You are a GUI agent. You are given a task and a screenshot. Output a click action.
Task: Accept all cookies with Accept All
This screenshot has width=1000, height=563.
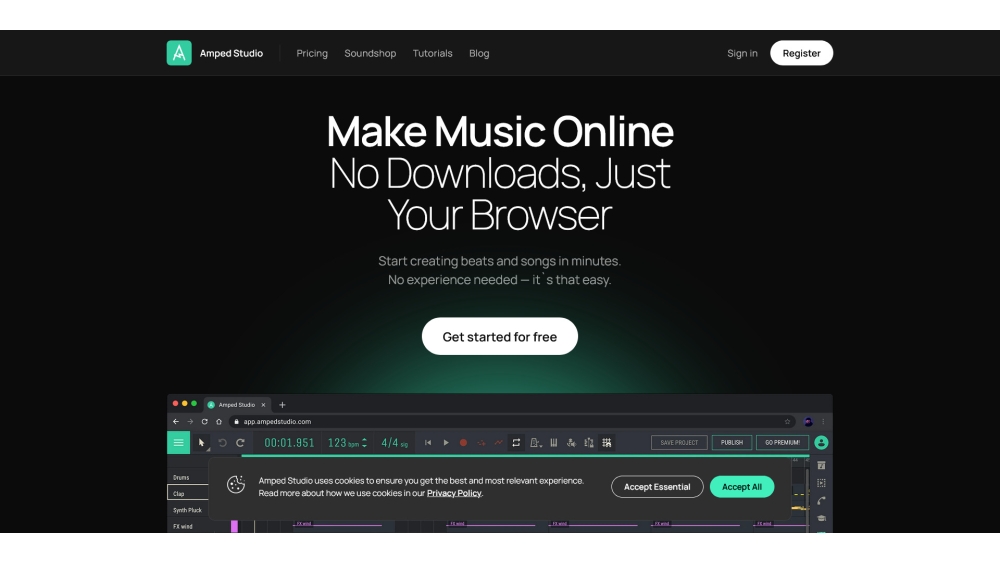coord(742,487)
